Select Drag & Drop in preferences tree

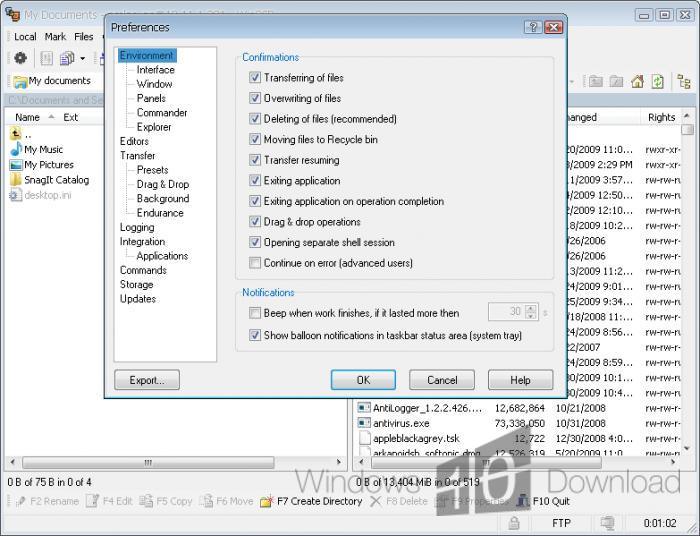(x=163, y=184)
